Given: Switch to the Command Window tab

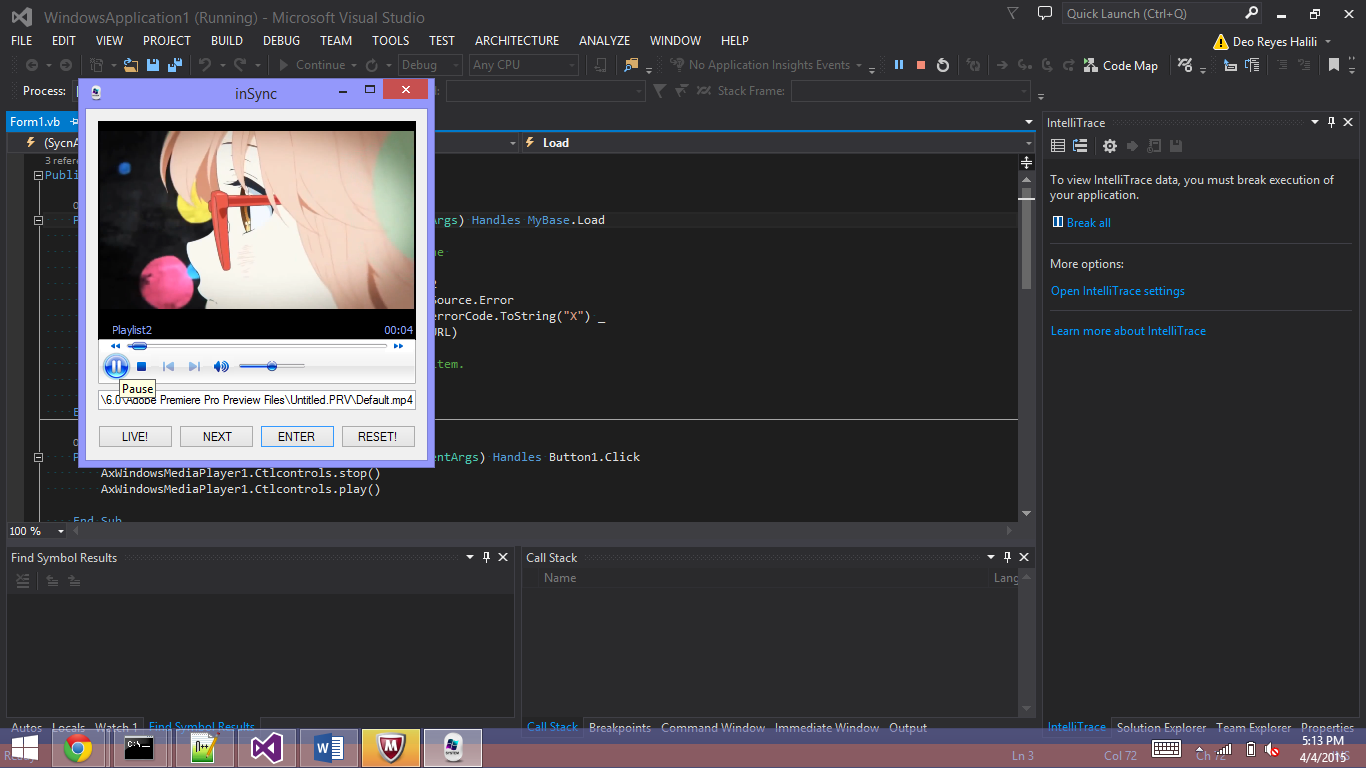Looking at the screenshot, I should pos(713,728).
